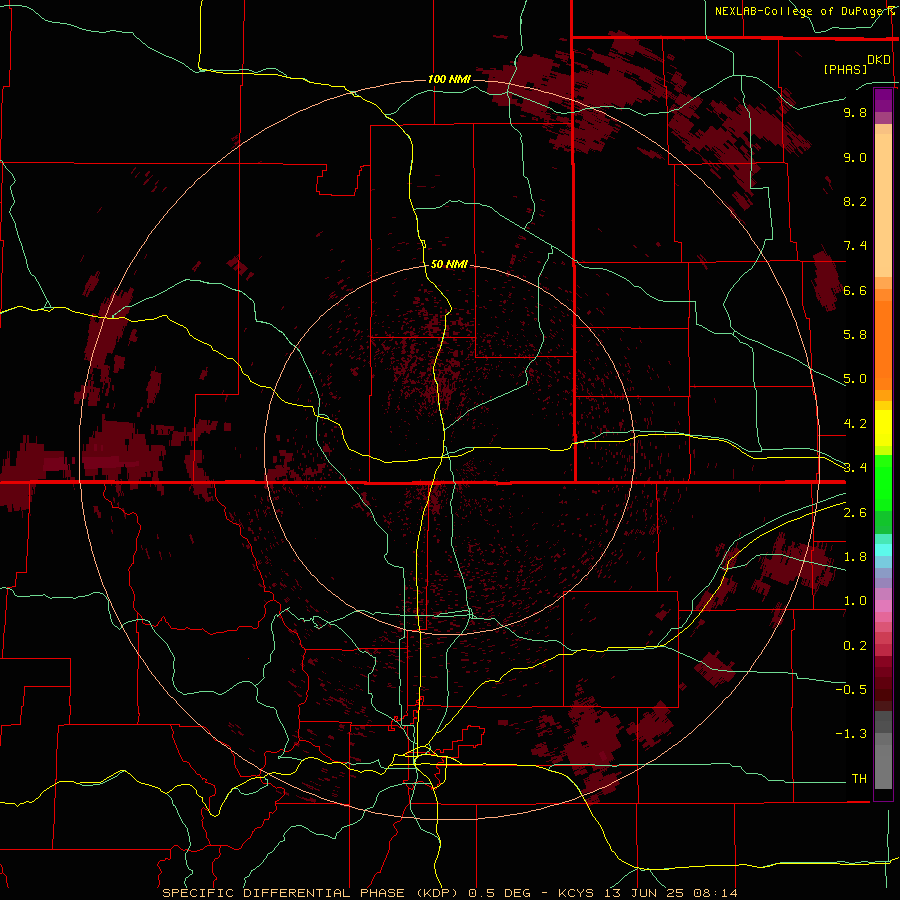Click the 13 JUN 25 date text
The height and width of the screenshot is (900, 900).
[x=646, y=893]
